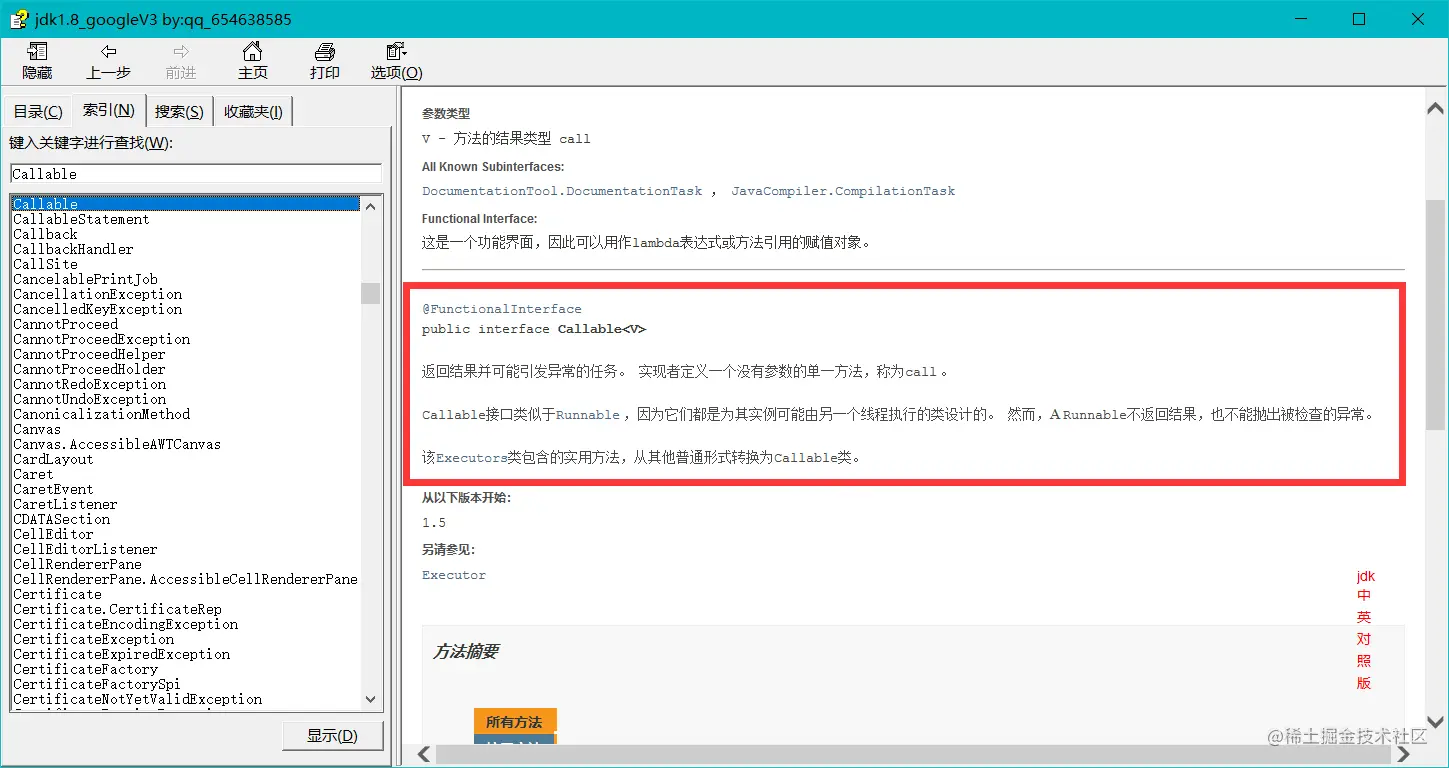The image size is (1449, 768).
Task: Open the DocumentationTool.DocumentationTask link
Action: tap(562, 191)
